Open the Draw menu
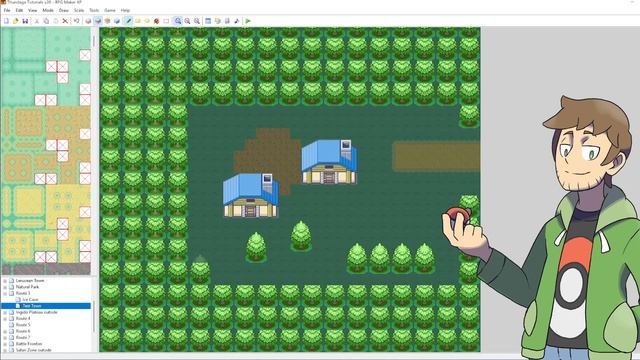640x360 pixels. pos(64,10)
